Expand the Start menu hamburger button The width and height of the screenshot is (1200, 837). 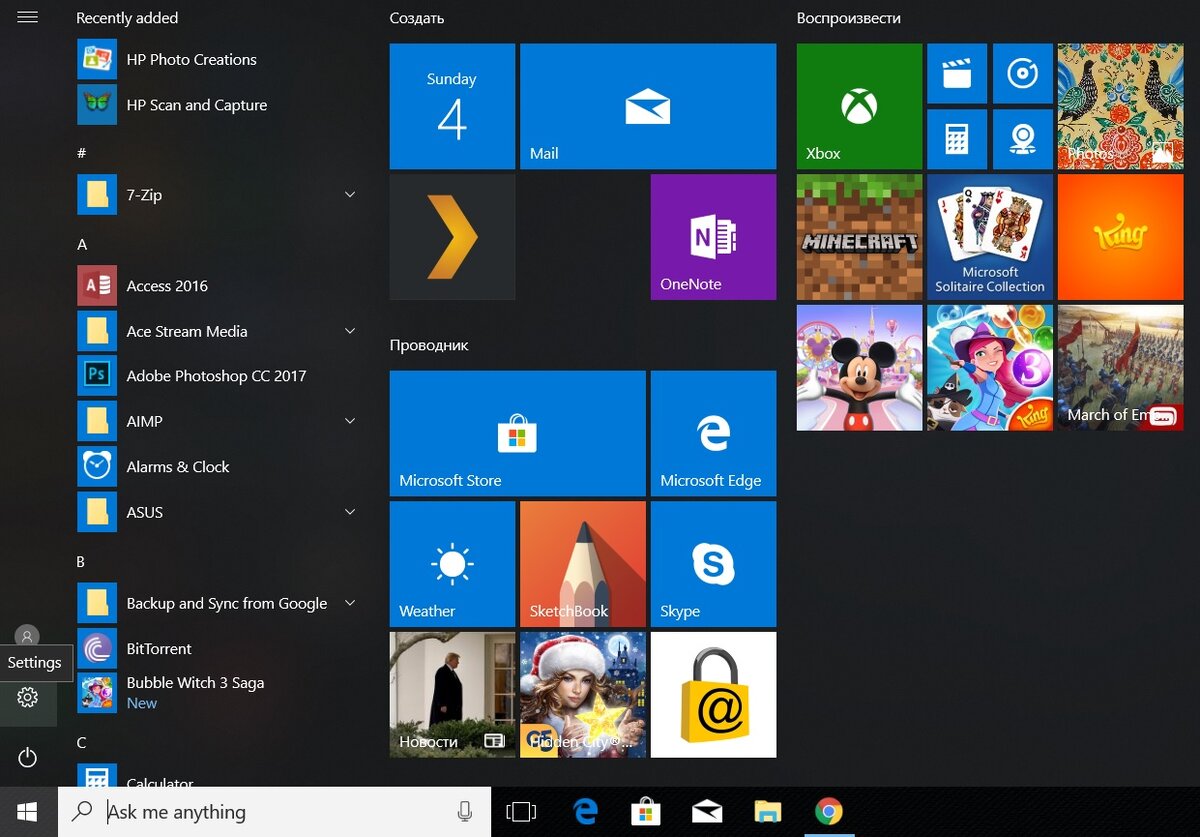tap(27, 17)
